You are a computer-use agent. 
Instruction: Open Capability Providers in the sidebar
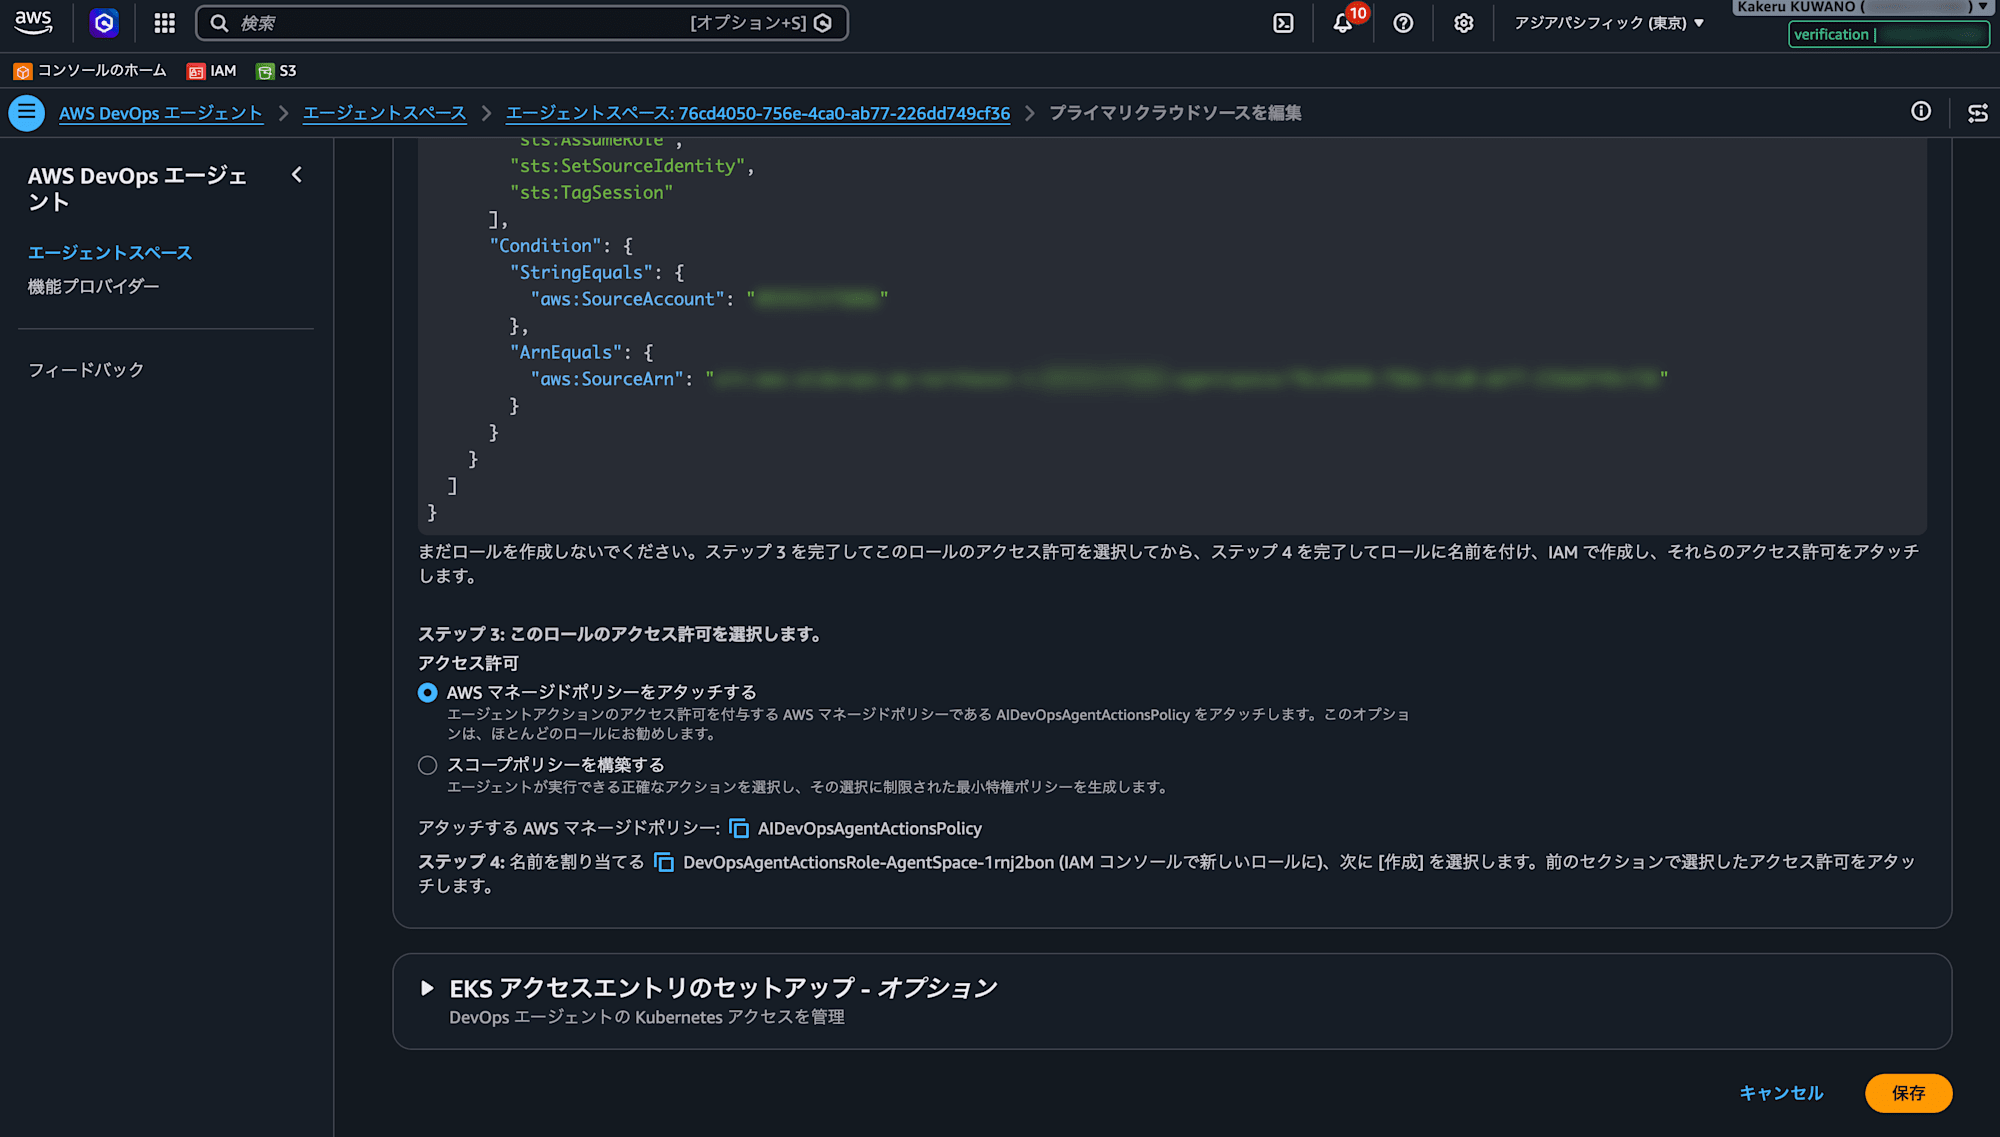[x=94, y=287]
